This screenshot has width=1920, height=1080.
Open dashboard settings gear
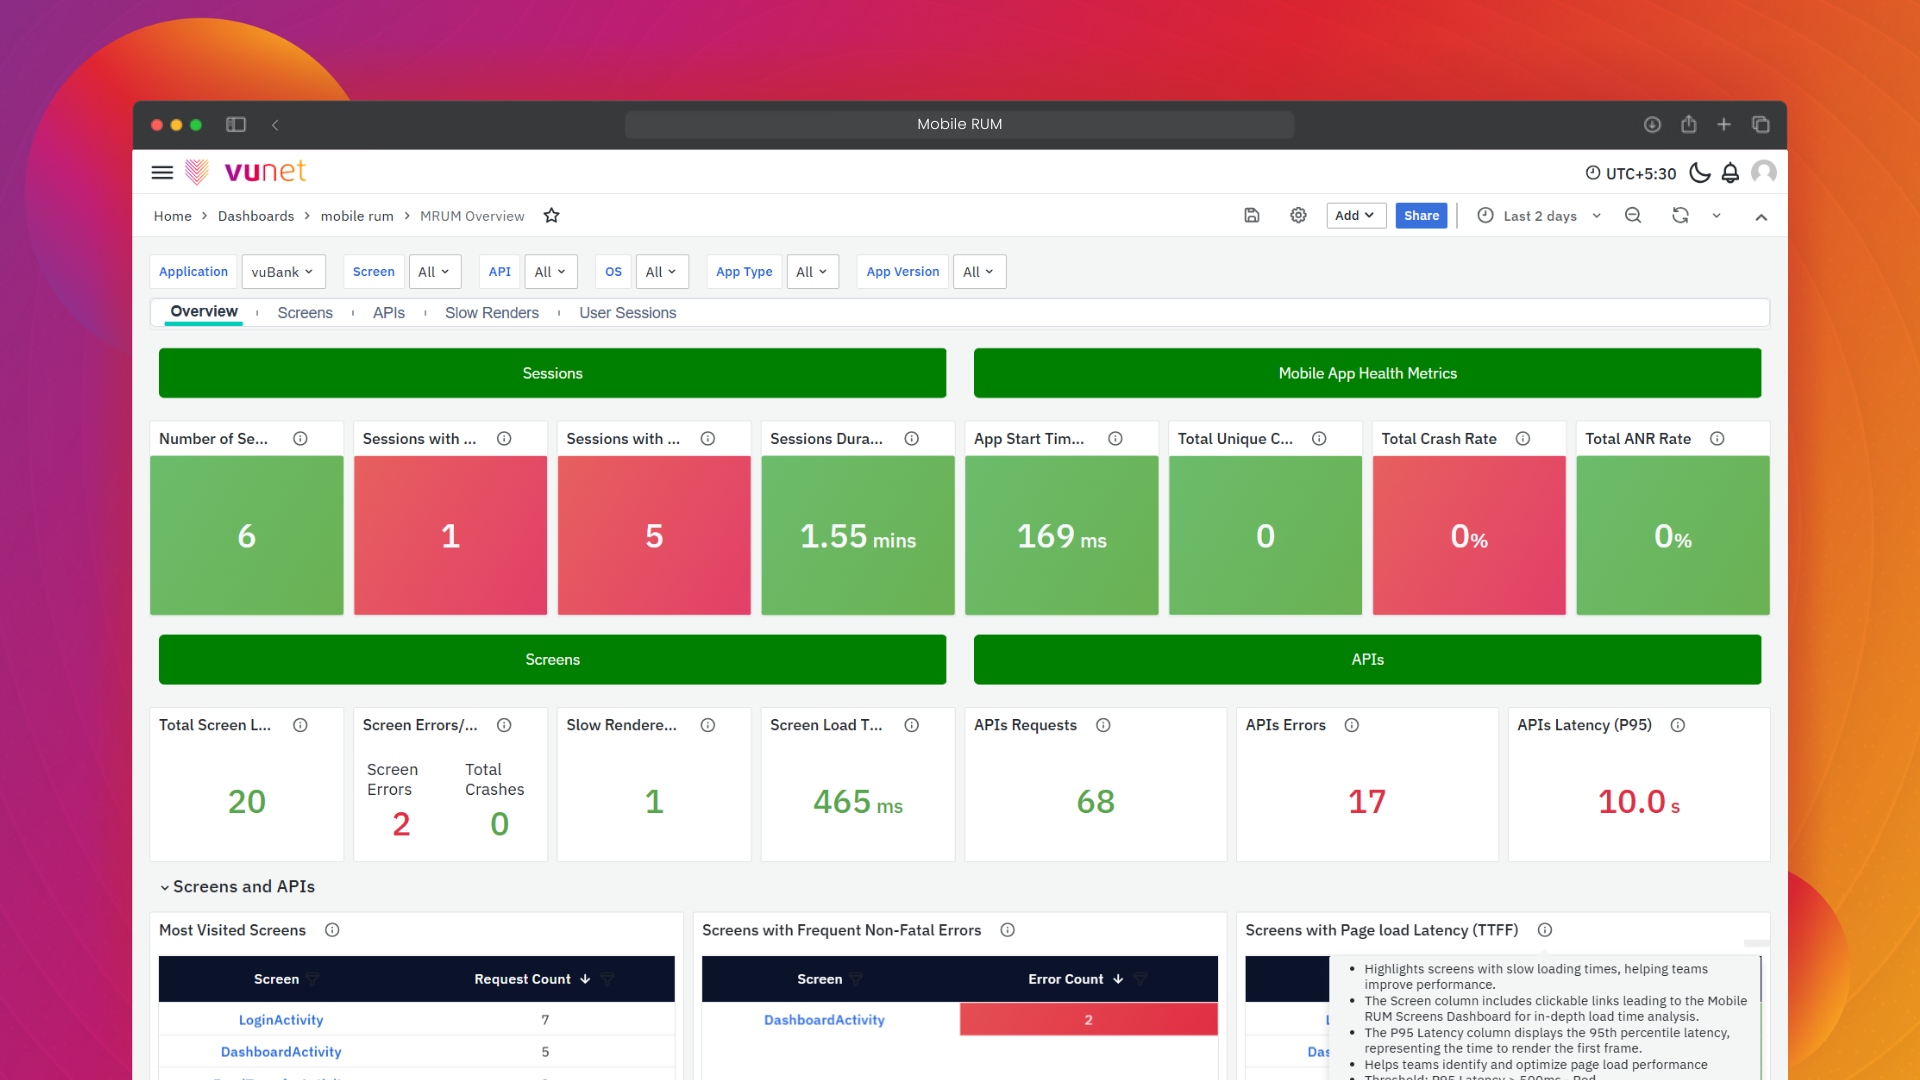coord(1298,216)
